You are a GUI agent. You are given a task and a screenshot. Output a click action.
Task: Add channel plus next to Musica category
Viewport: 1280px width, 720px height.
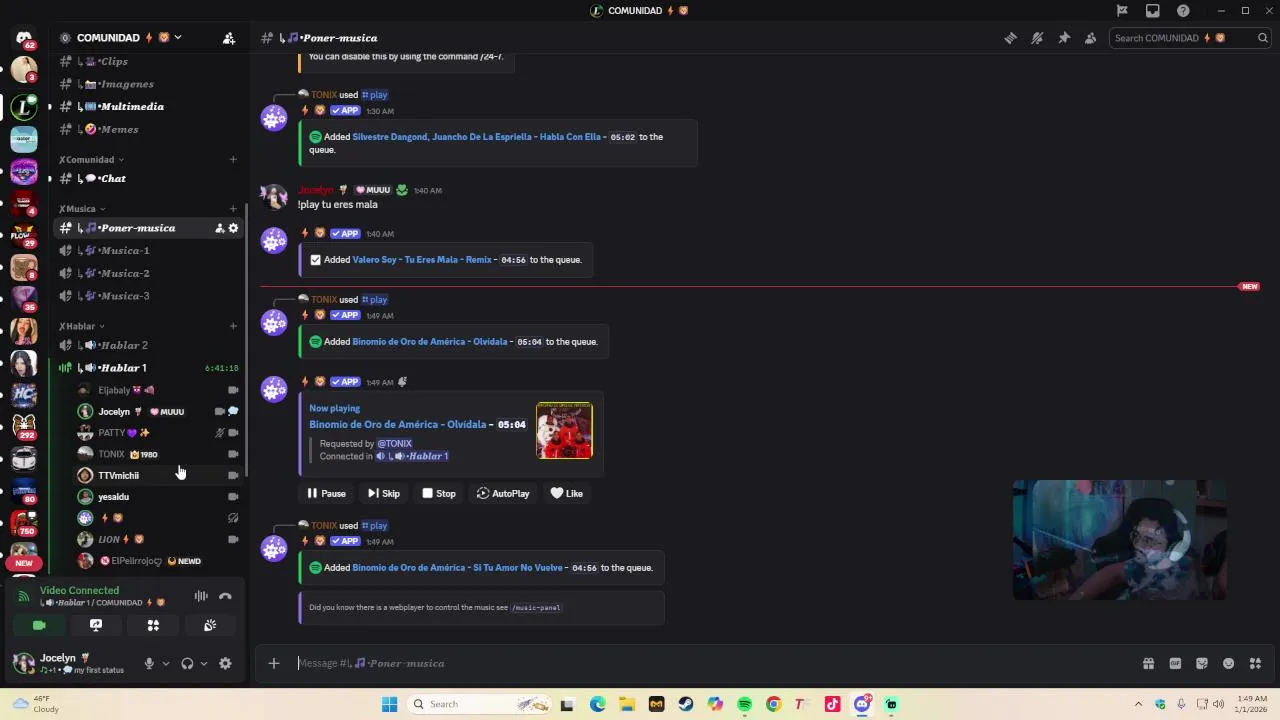click(x=233, y=209)
